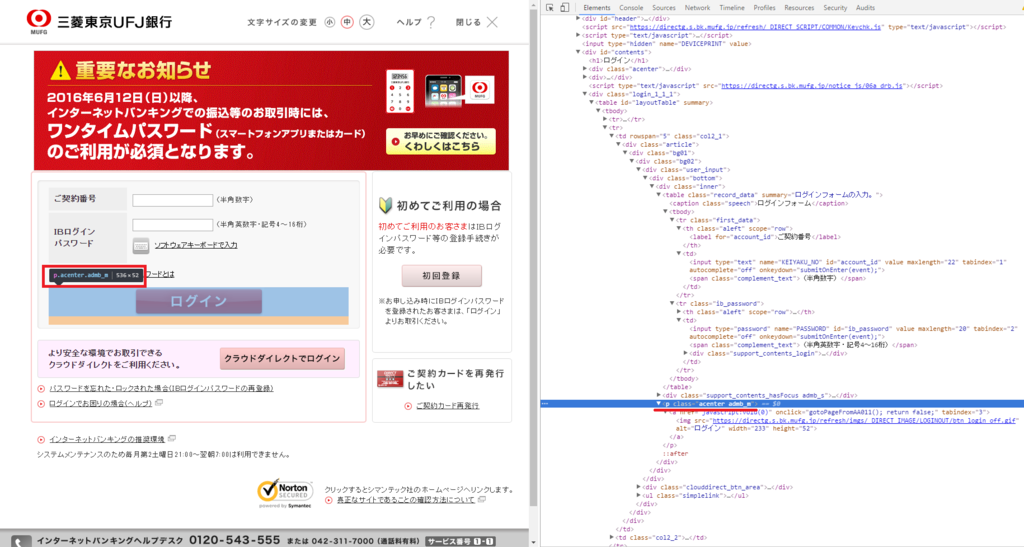Click the software keyboard icon
Screen dimensions: 1024x547
pos(140,245)
